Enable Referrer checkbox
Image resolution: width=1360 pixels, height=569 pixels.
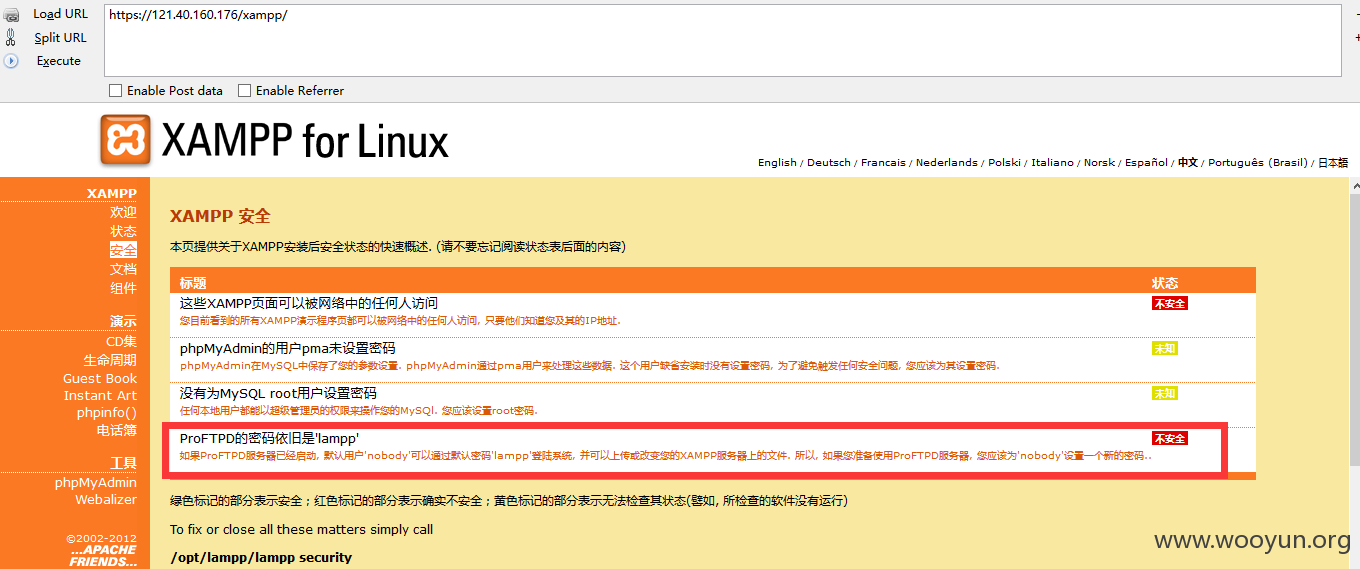(x=244, y=91)
